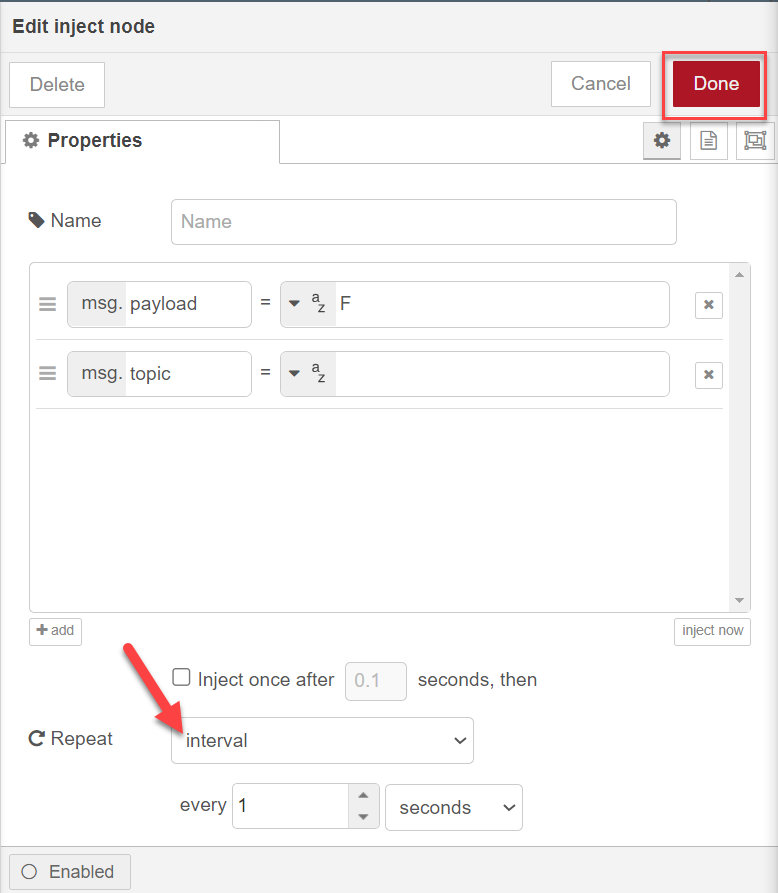The image size is (778, 893).
Task: Open the payload type selector caret
Action: (x=294, y=305)
